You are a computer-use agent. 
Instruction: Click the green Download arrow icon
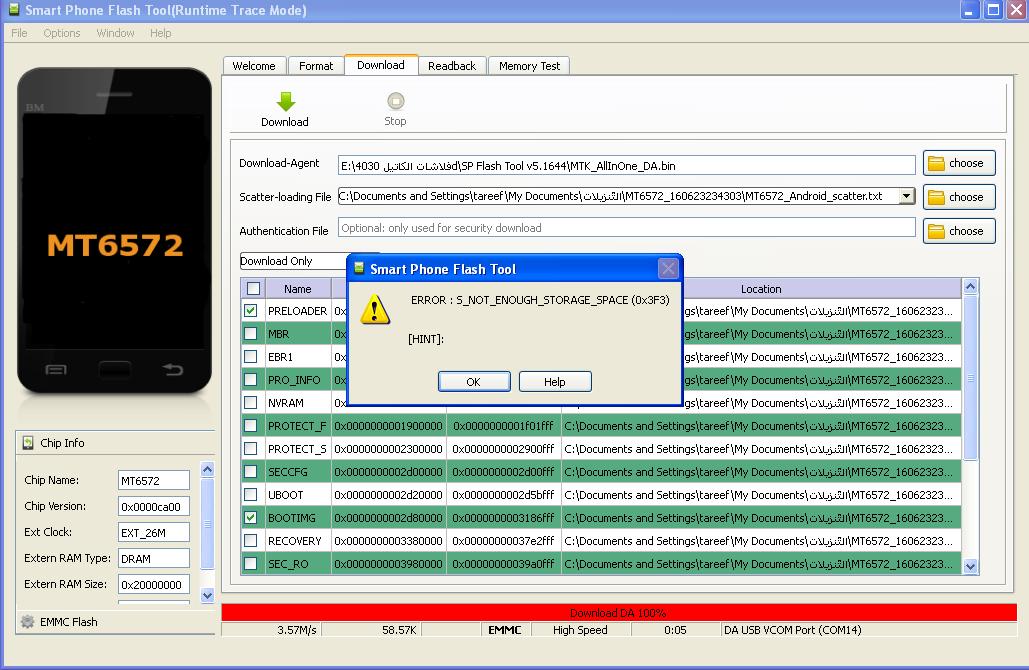point(285,102)
